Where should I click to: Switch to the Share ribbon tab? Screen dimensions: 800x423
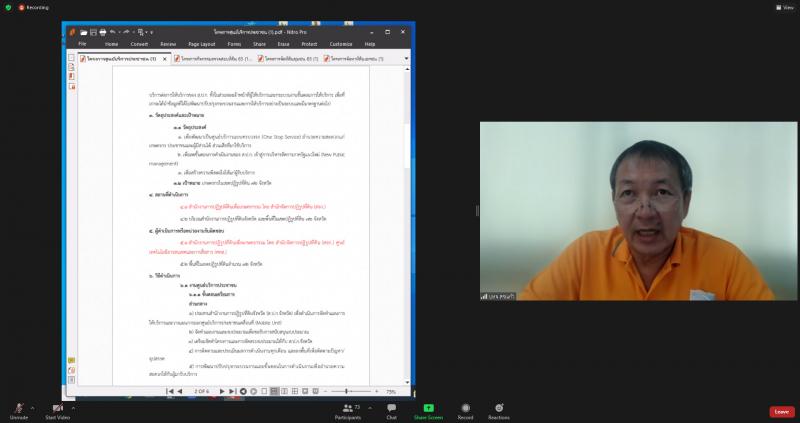coord(259,44)
